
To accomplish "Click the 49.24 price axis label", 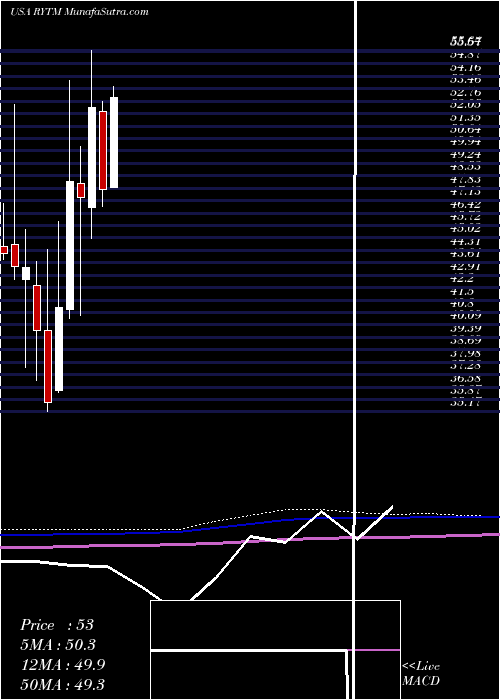I will point(465,154).
